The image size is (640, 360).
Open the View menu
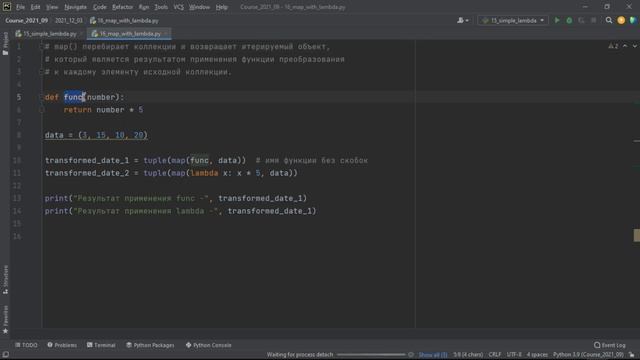(52, 7)
